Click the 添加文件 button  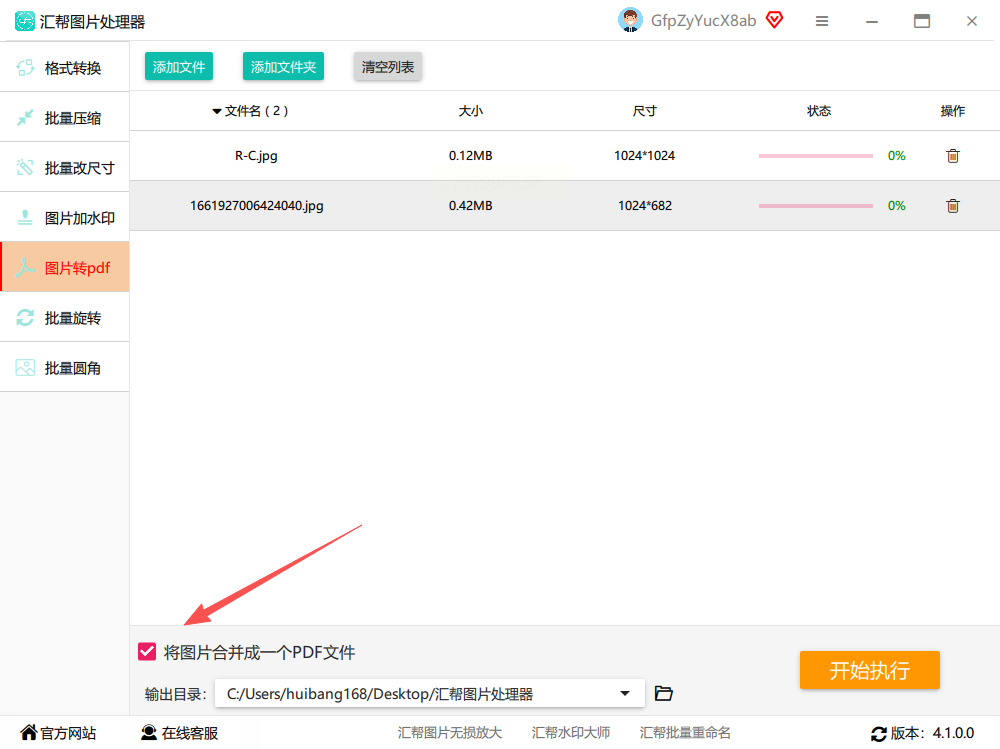coord(179,66)
